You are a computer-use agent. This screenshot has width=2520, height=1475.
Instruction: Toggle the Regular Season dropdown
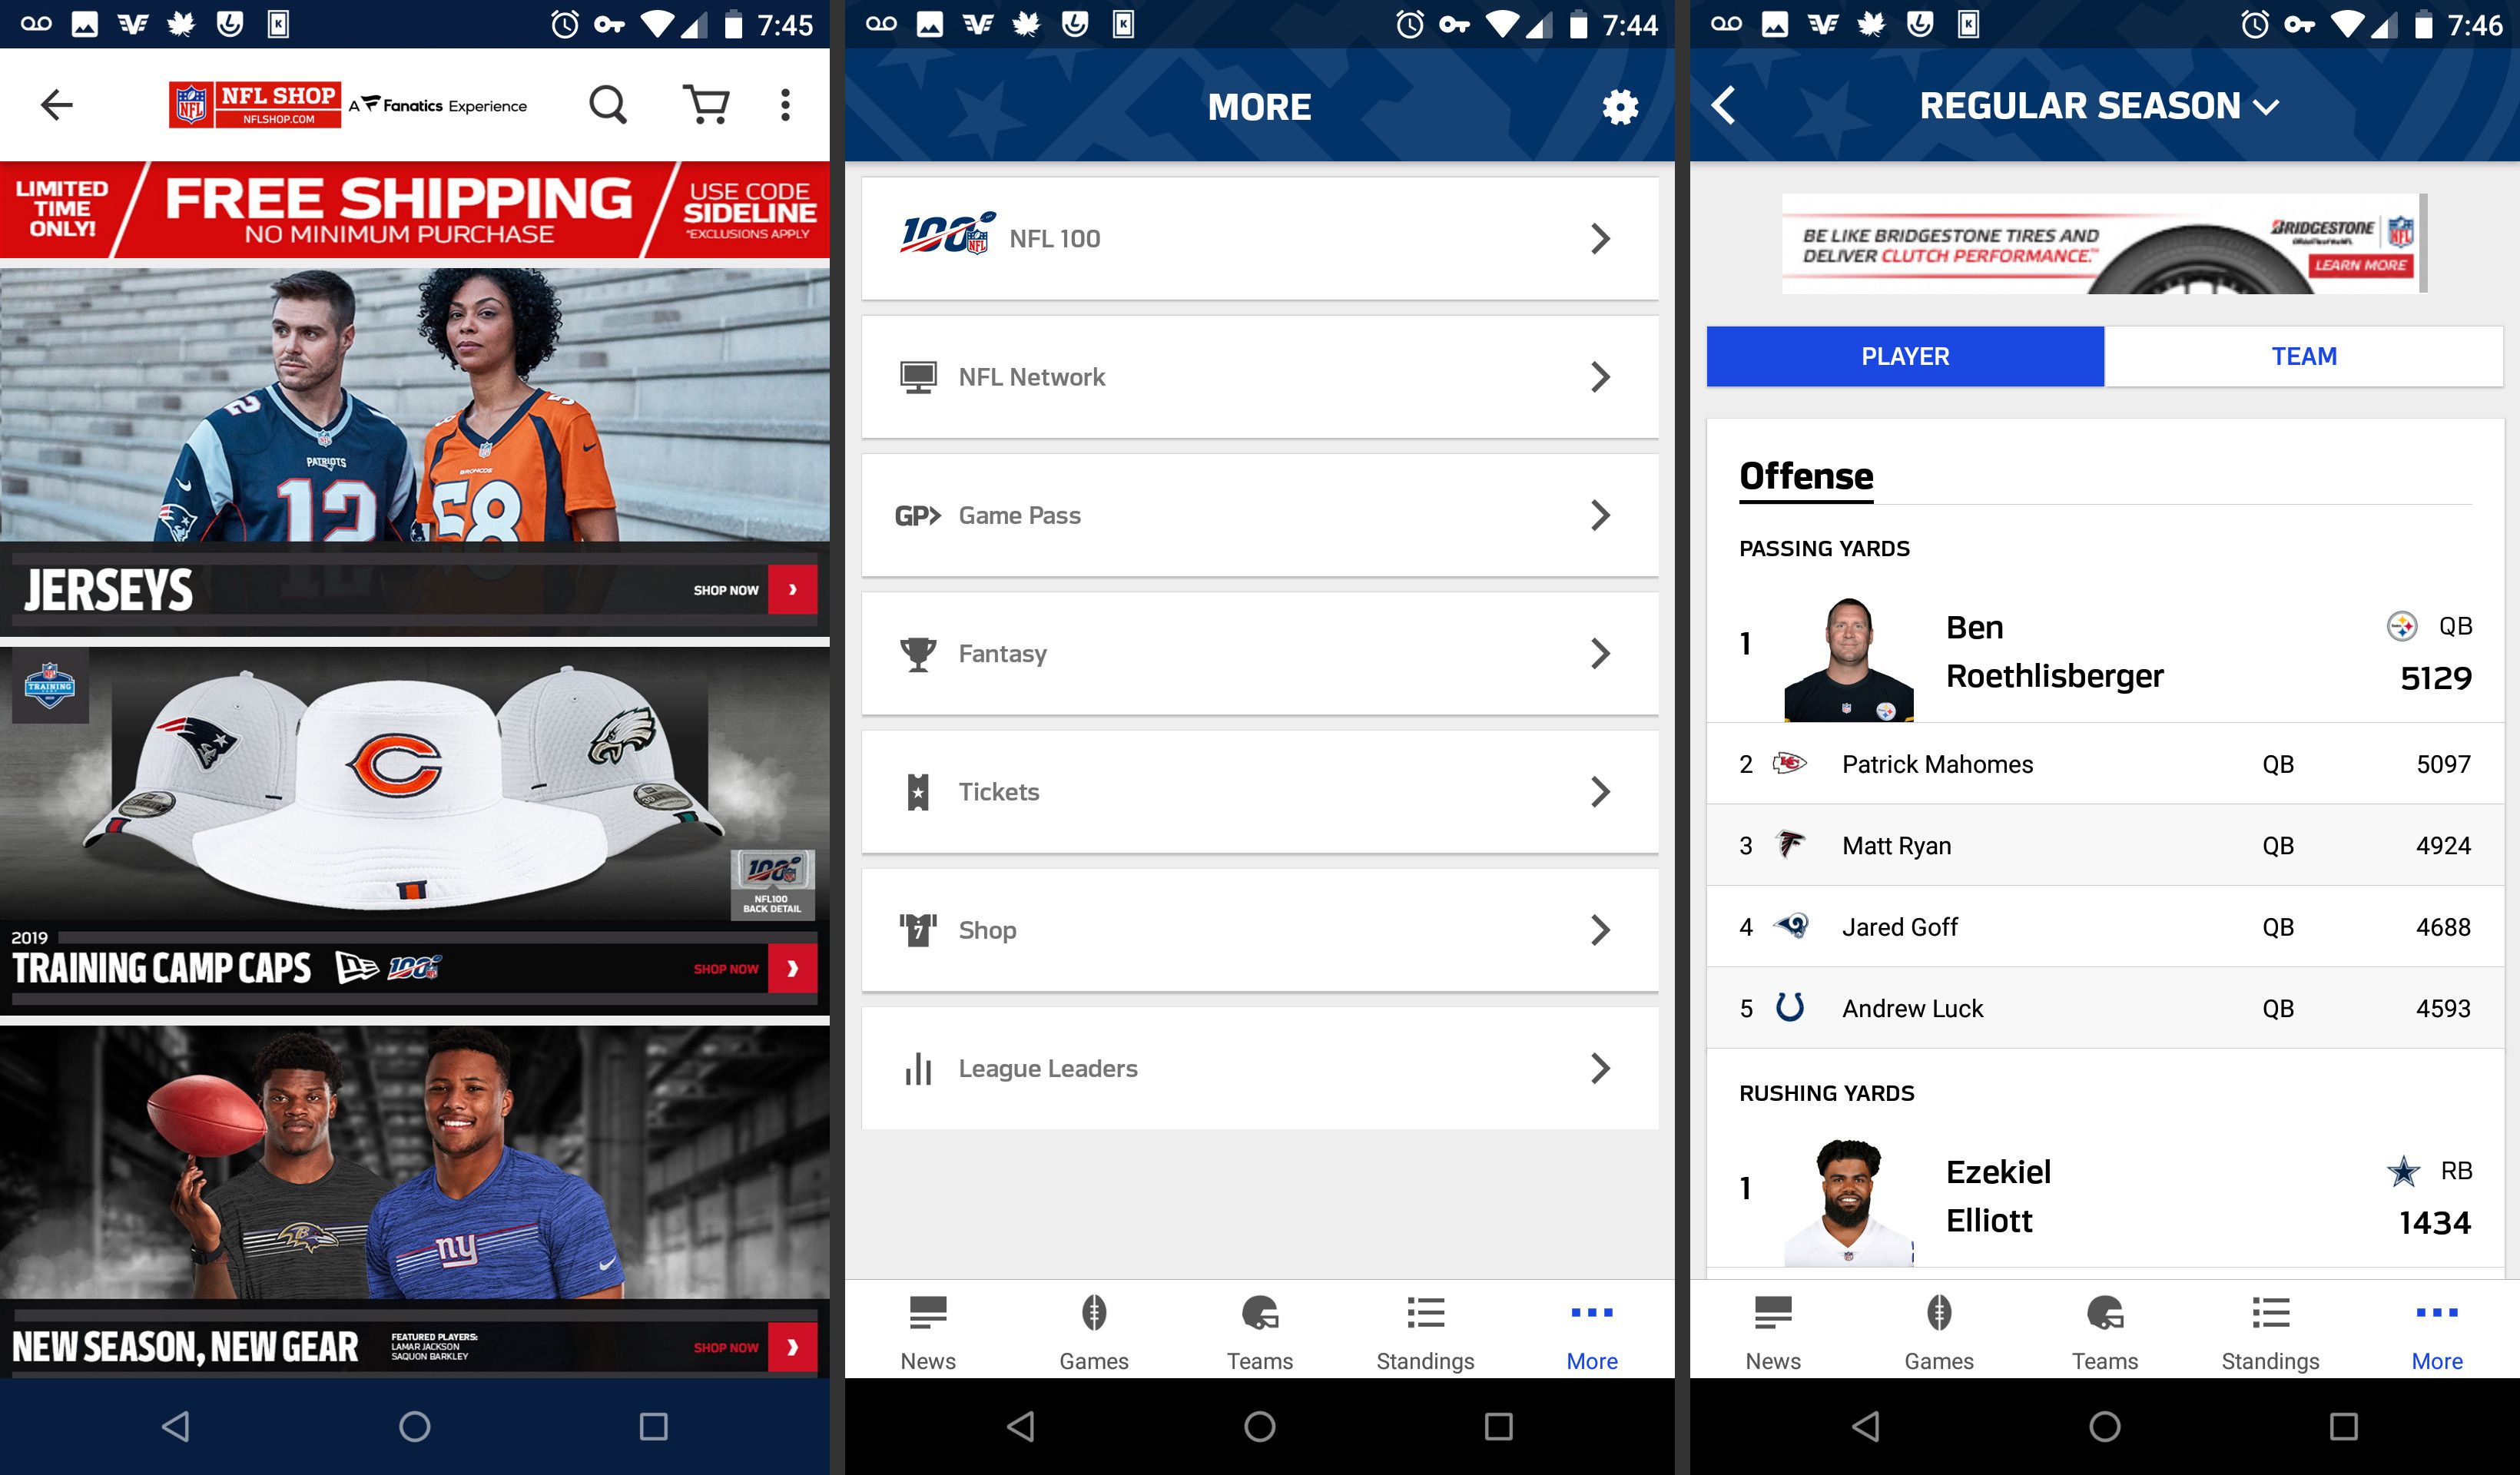coord(2101,105)
